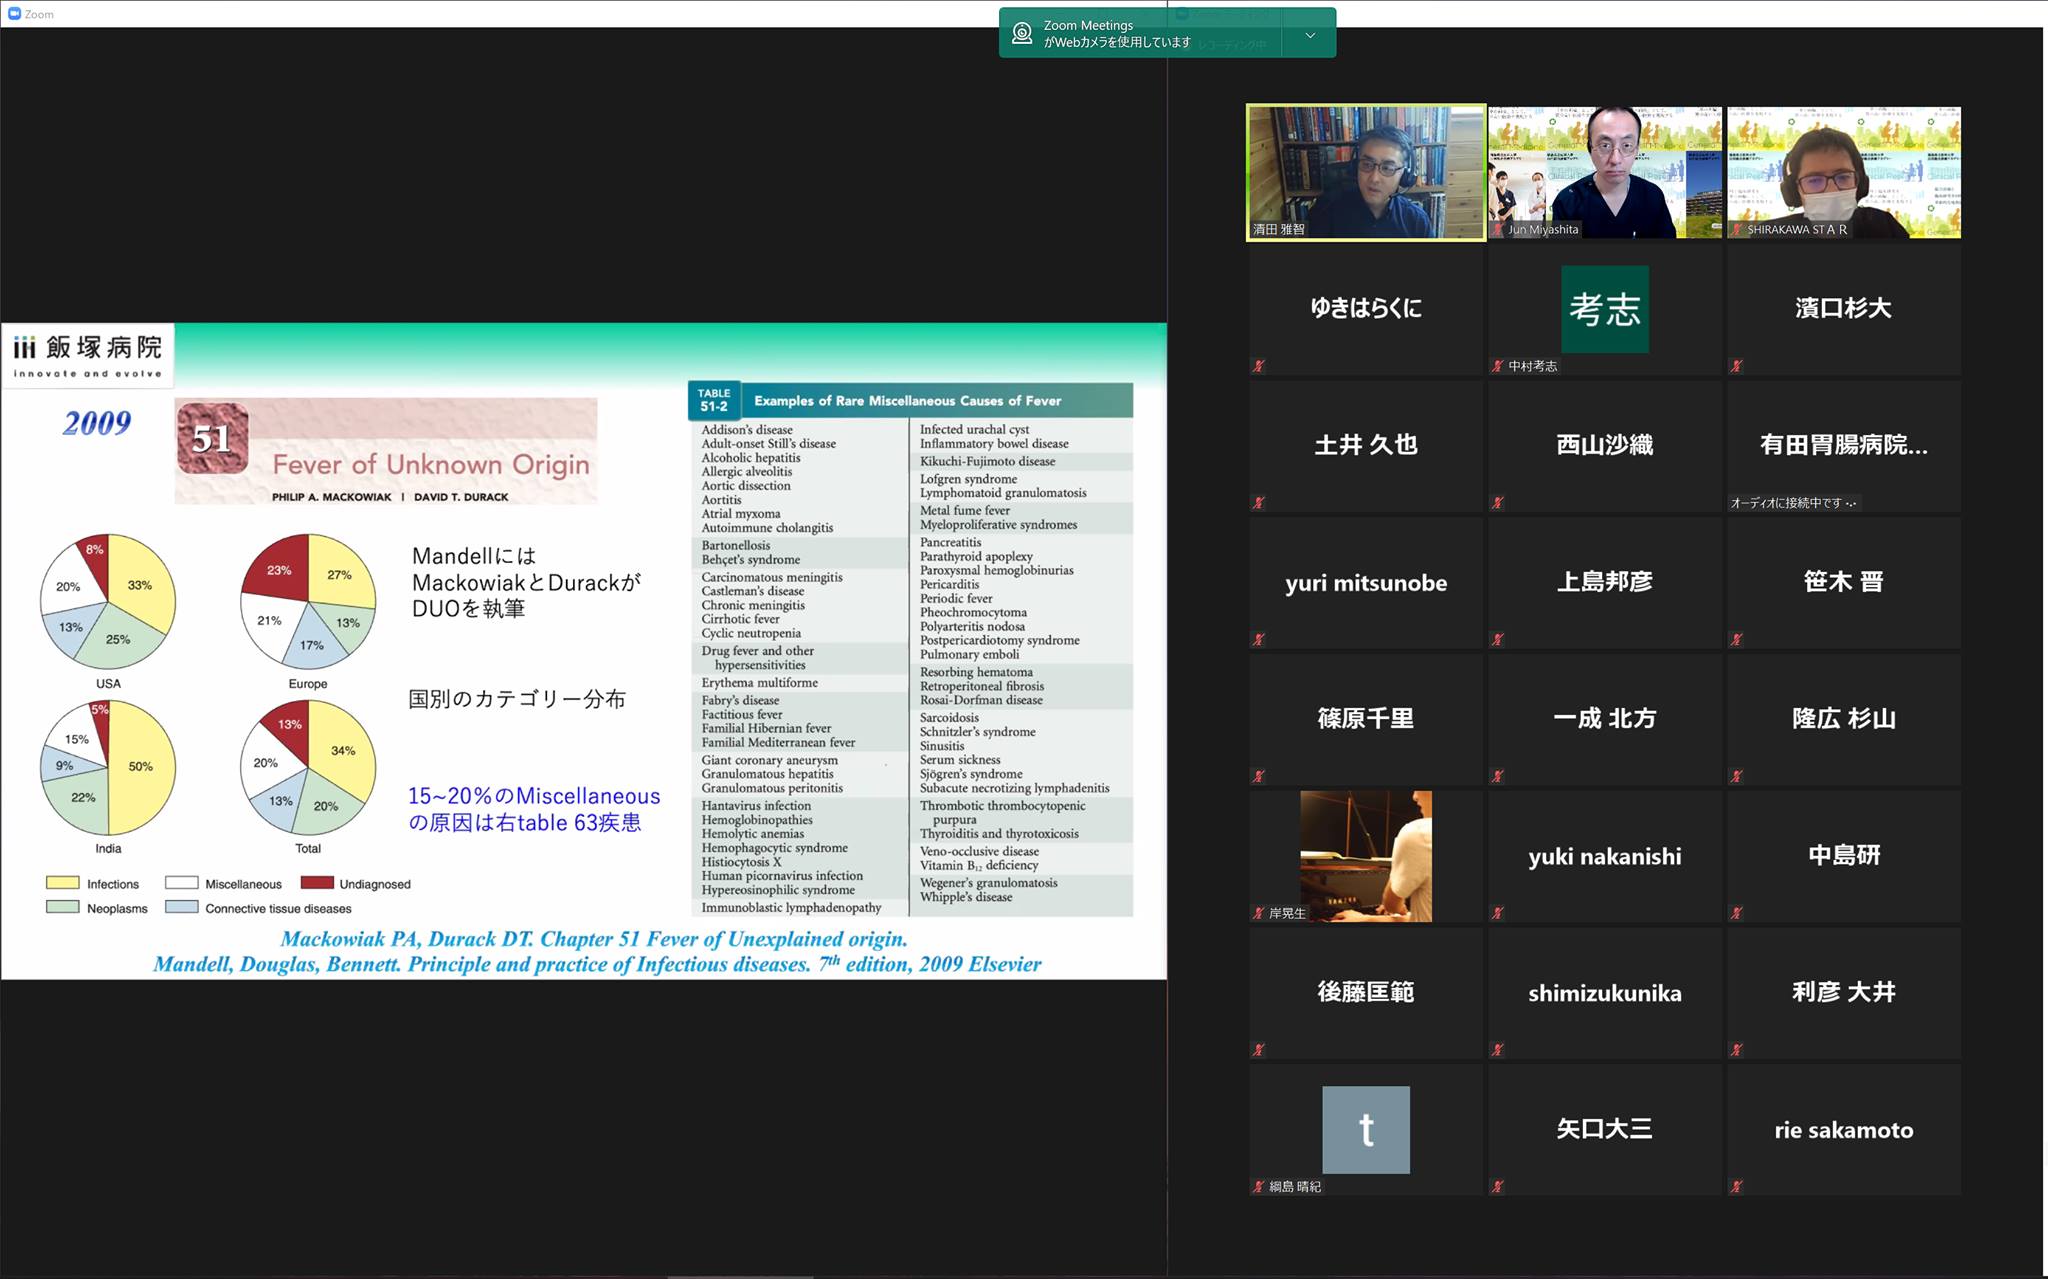The height and width of the screenshot is (1279, 2048).
Task: Click the USA pie chart on the slide
Action: pyautogui.click(x=108, y=602)
